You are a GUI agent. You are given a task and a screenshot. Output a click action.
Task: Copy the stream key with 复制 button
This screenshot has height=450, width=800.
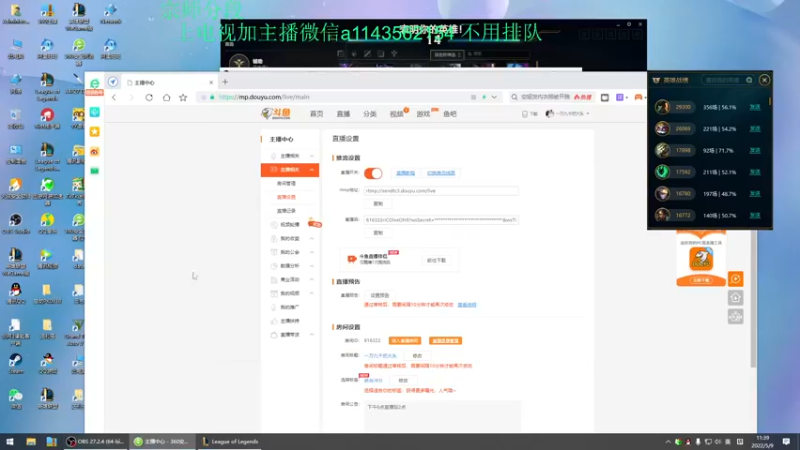click(378, 233)
